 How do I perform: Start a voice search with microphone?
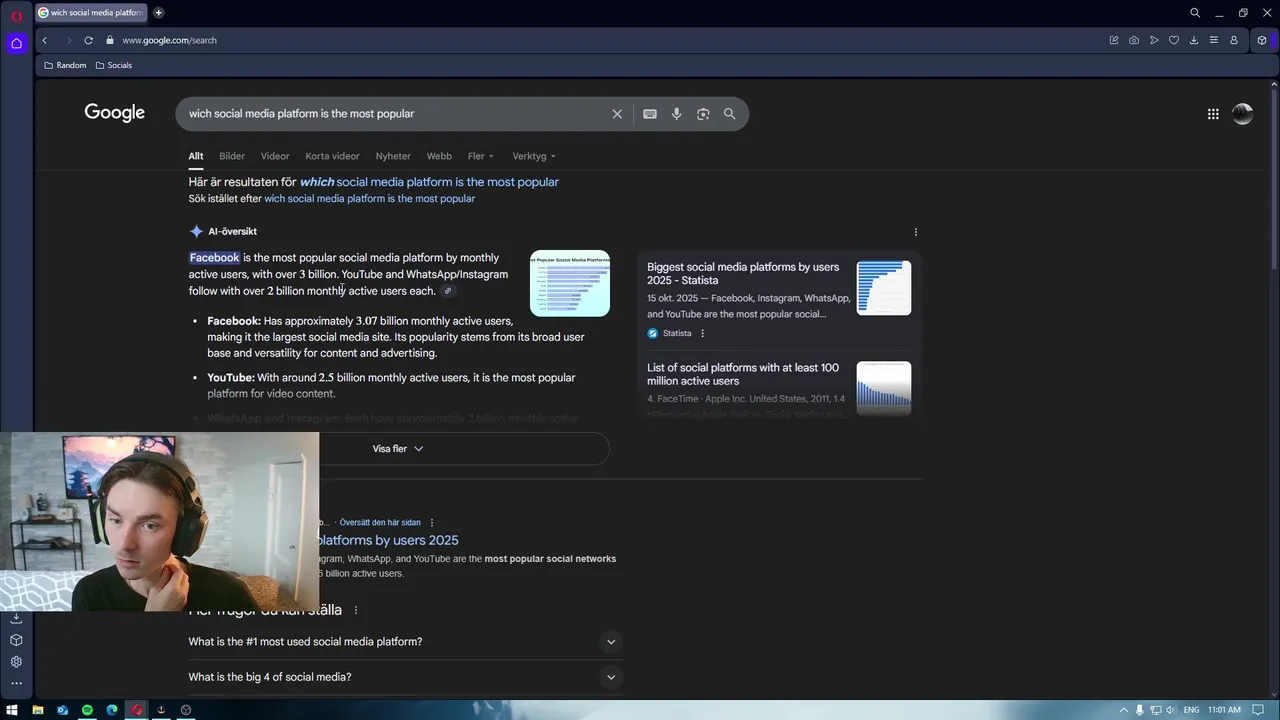(677, 114)
